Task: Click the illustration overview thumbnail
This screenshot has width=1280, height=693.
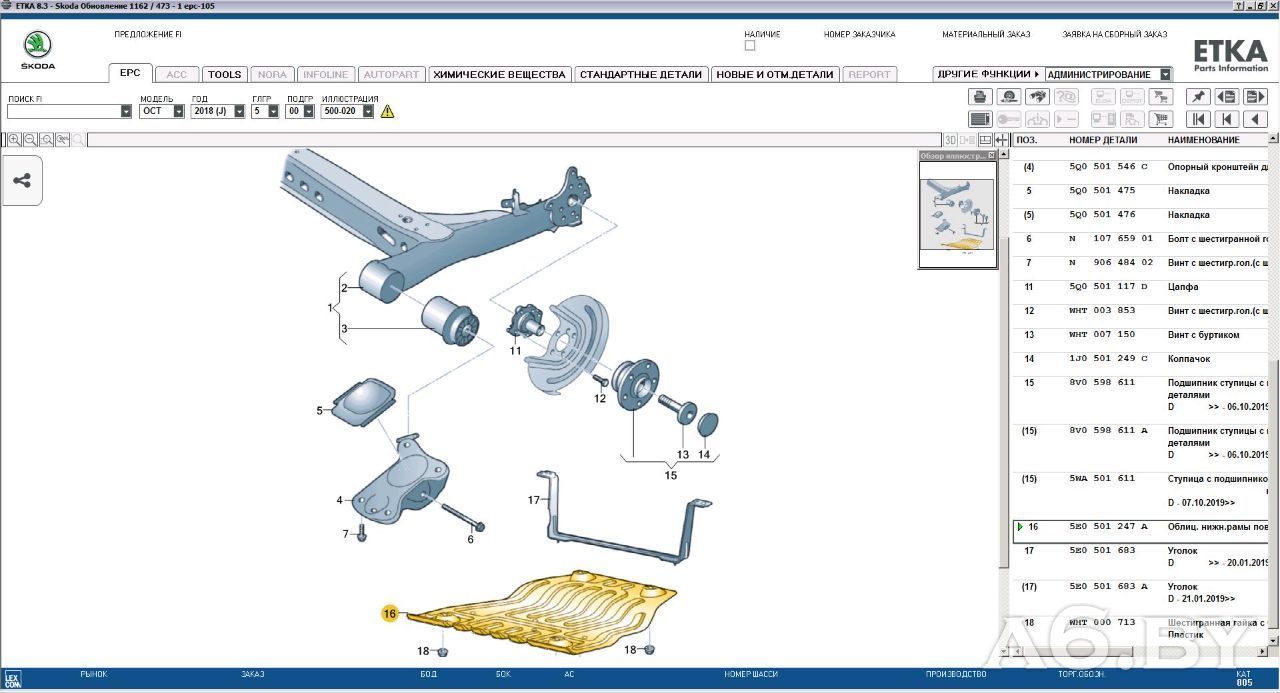Action: 957,214
